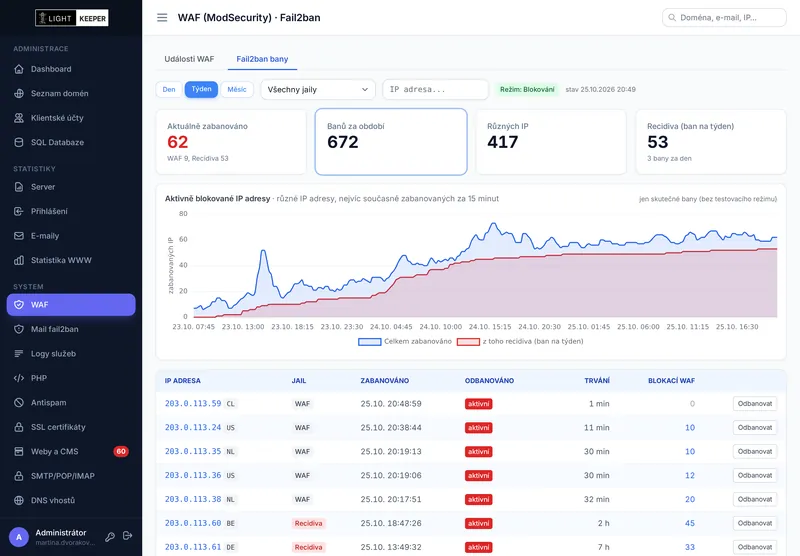Click the users icon beside Klientské účty
This screenshot has width=800, height=556.
pyautogui.click(x=19, y=118)
